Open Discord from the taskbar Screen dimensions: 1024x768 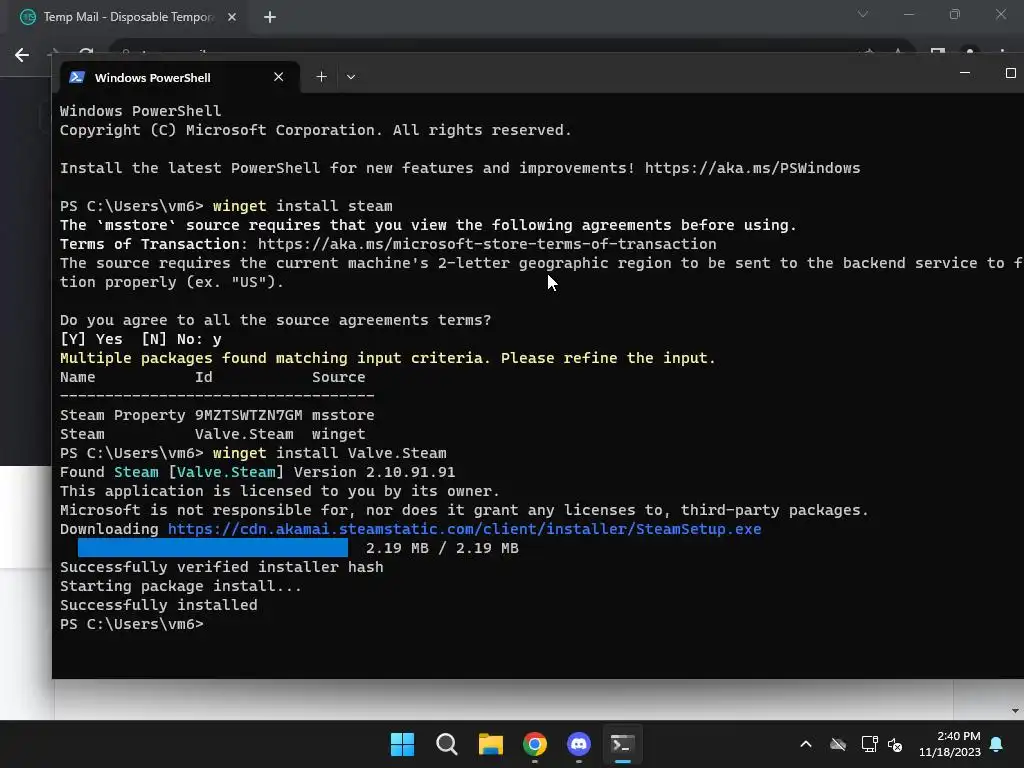point(579,744)
